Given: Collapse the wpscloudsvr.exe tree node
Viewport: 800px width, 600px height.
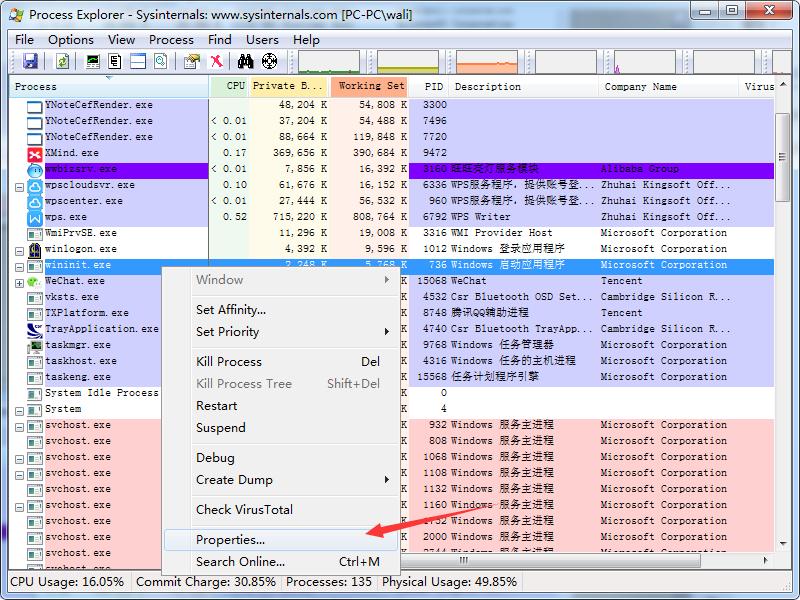Looking at the screenshot, I should [19, 187].
